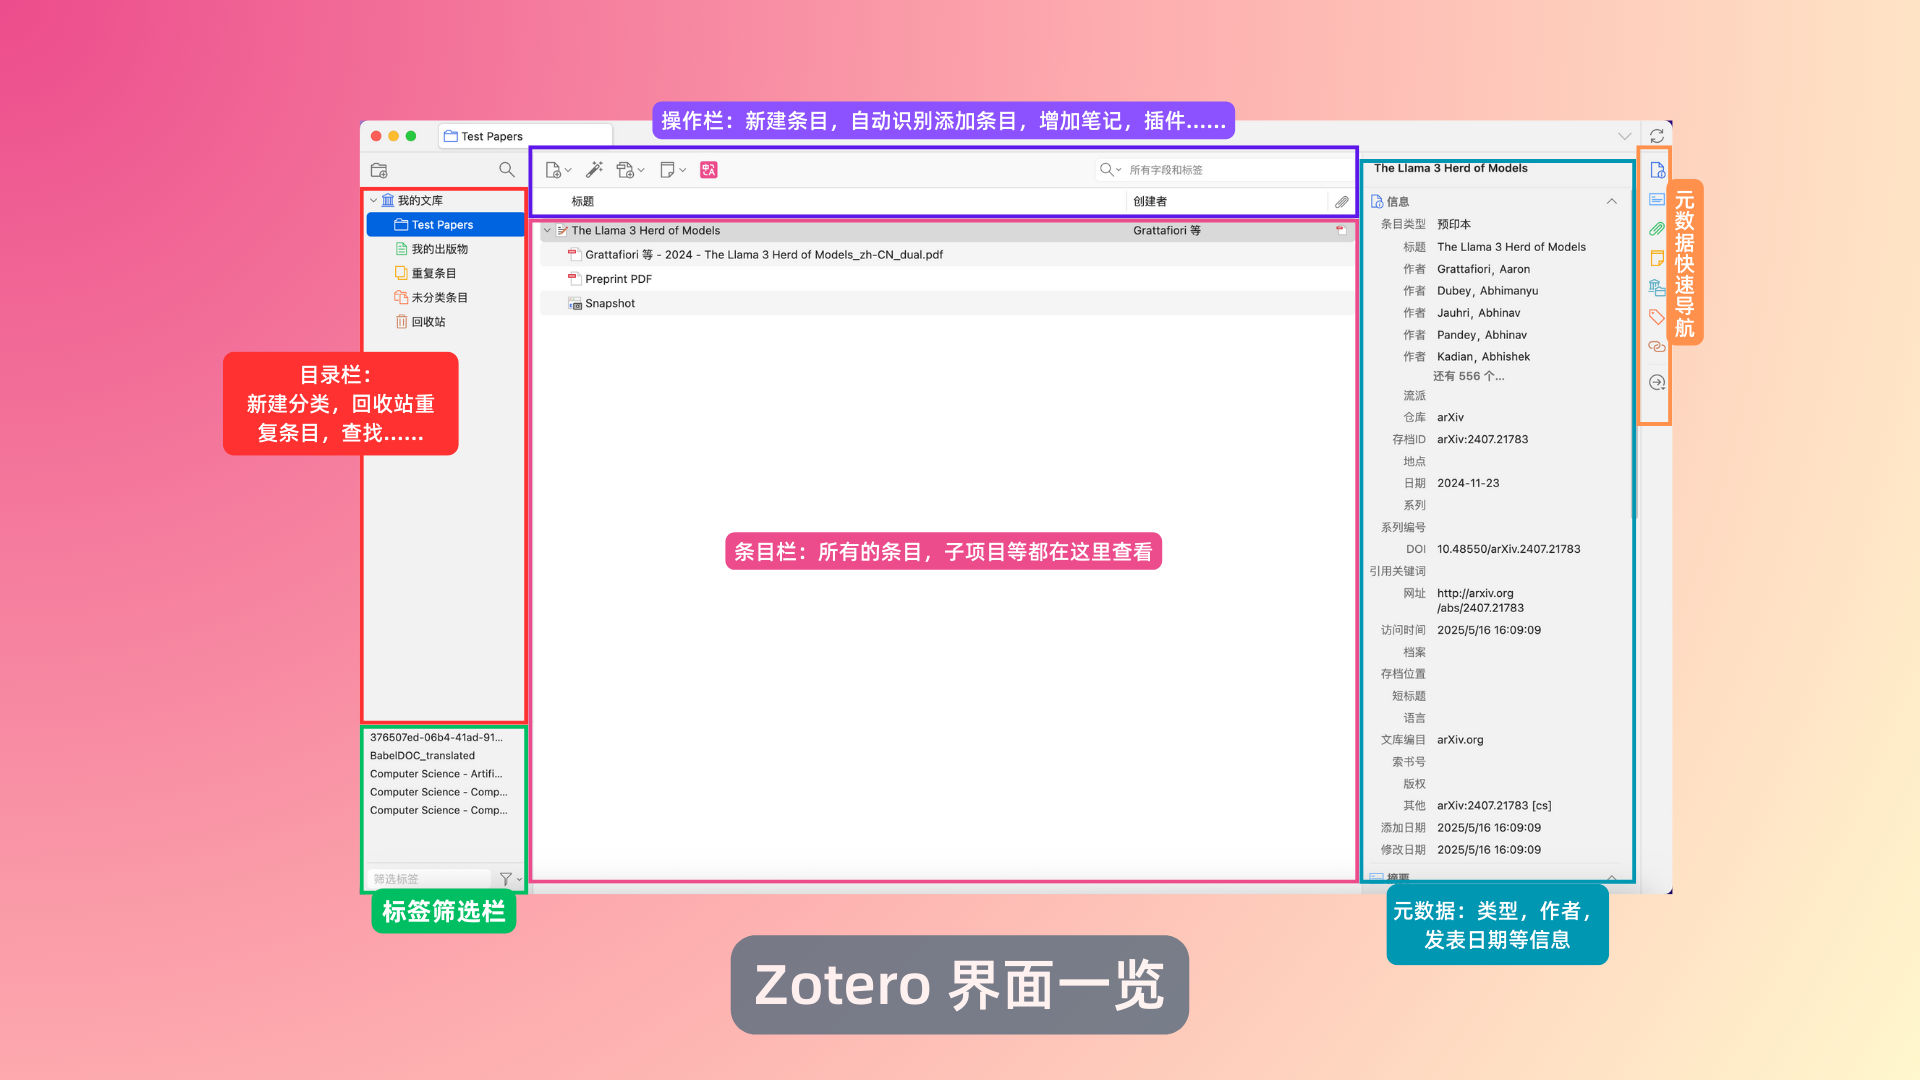Select the BabelDOC_translated tag
The width and height of the screenshot is (1920, 1080).
[x=422, y=756]
